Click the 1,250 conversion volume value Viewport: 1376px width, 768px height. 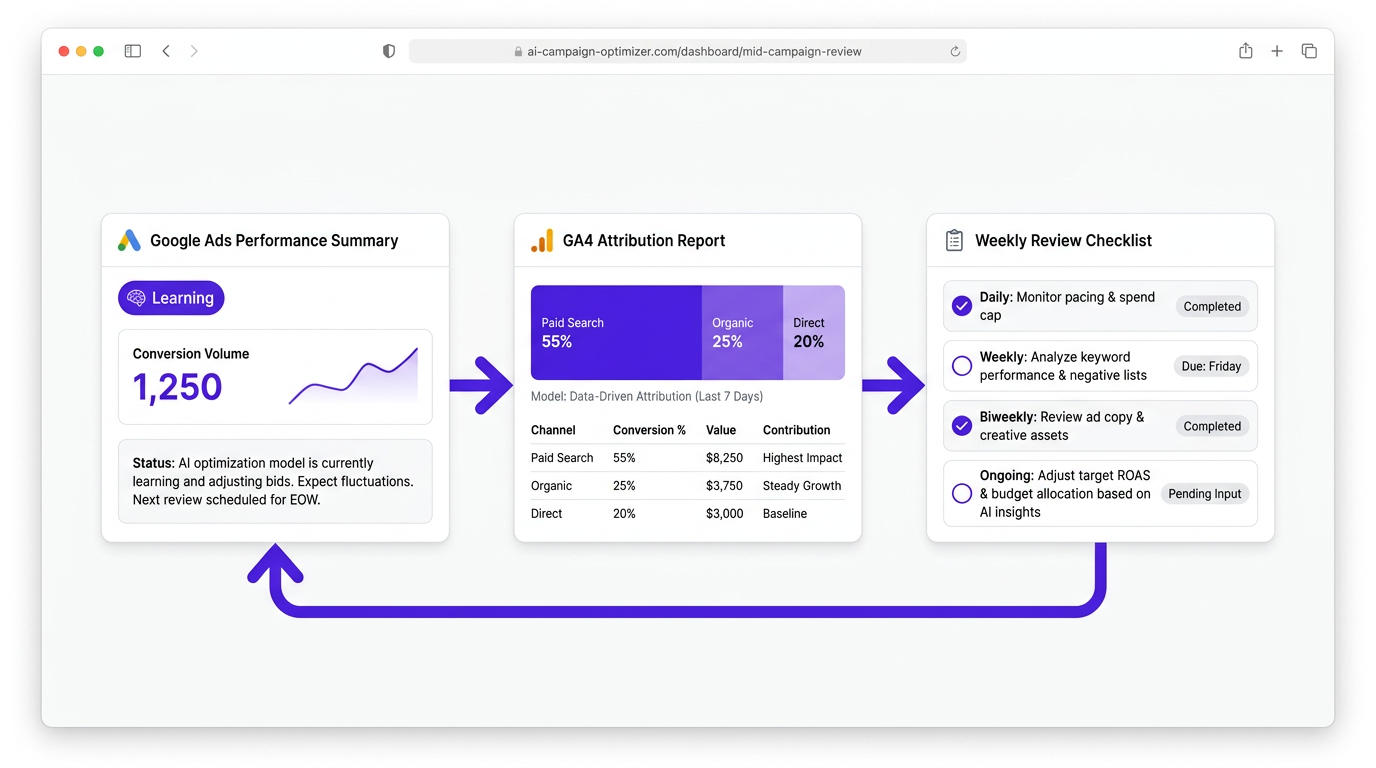(177, 387)
